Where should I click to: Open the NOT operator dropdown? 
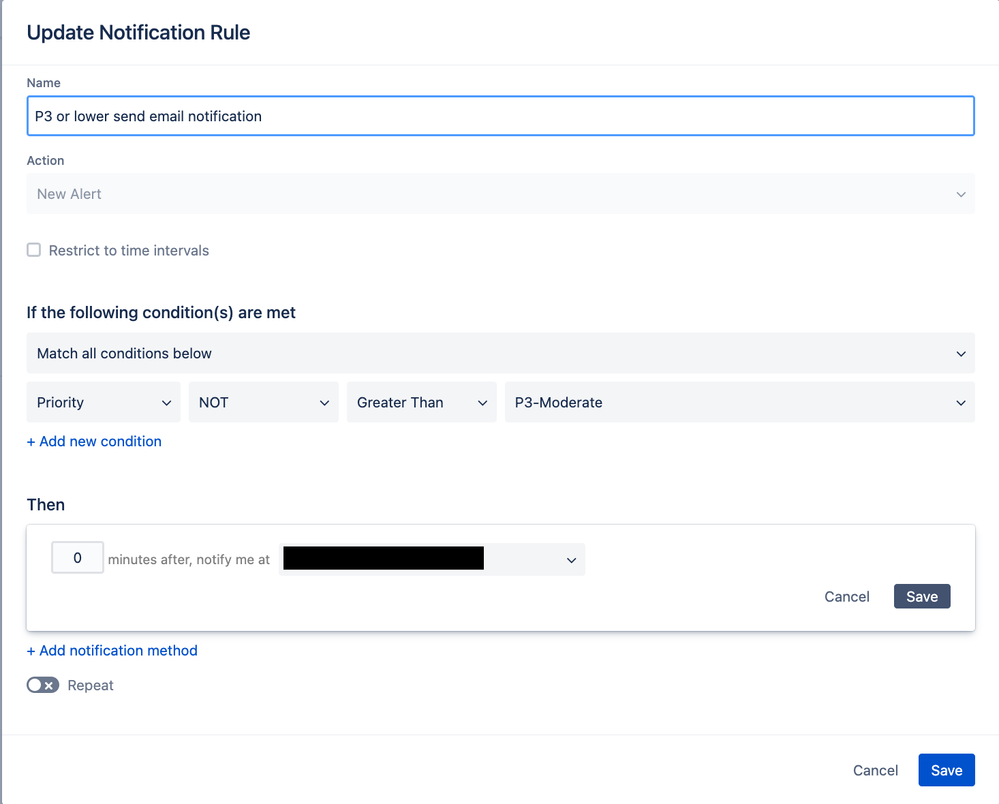pyautogui.click(x=263, y=402)
